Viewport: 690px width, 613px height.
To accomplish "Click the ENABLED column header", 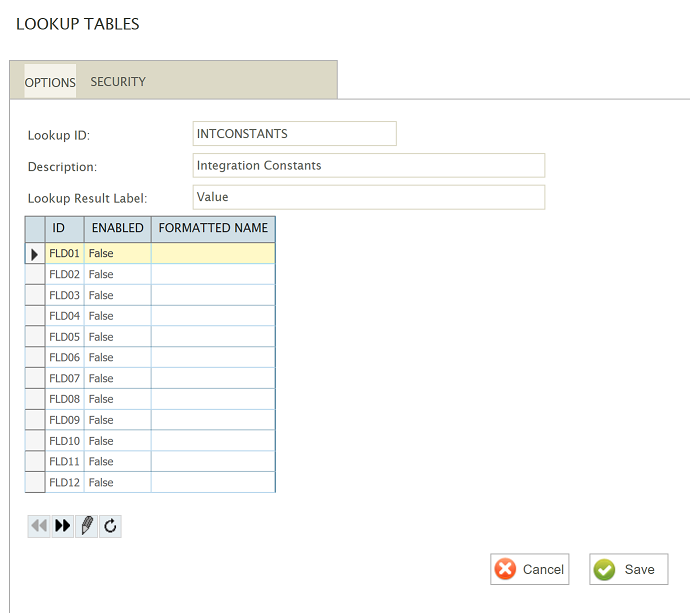I will [x=118, y=228].
